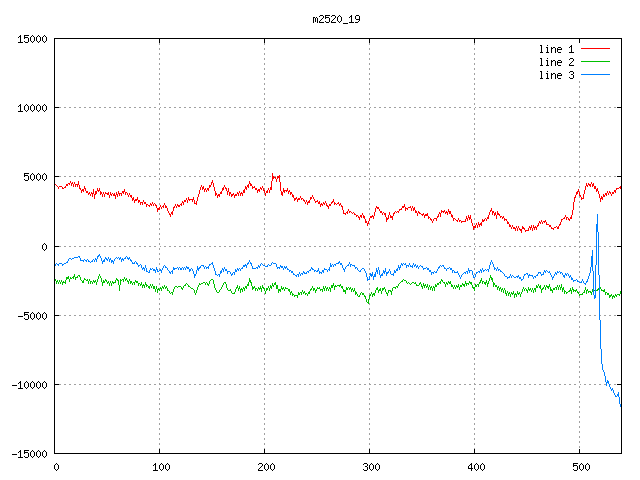Click the x-axis label 100
Screen dimensions: 640x480
click(x=161, y=467)
